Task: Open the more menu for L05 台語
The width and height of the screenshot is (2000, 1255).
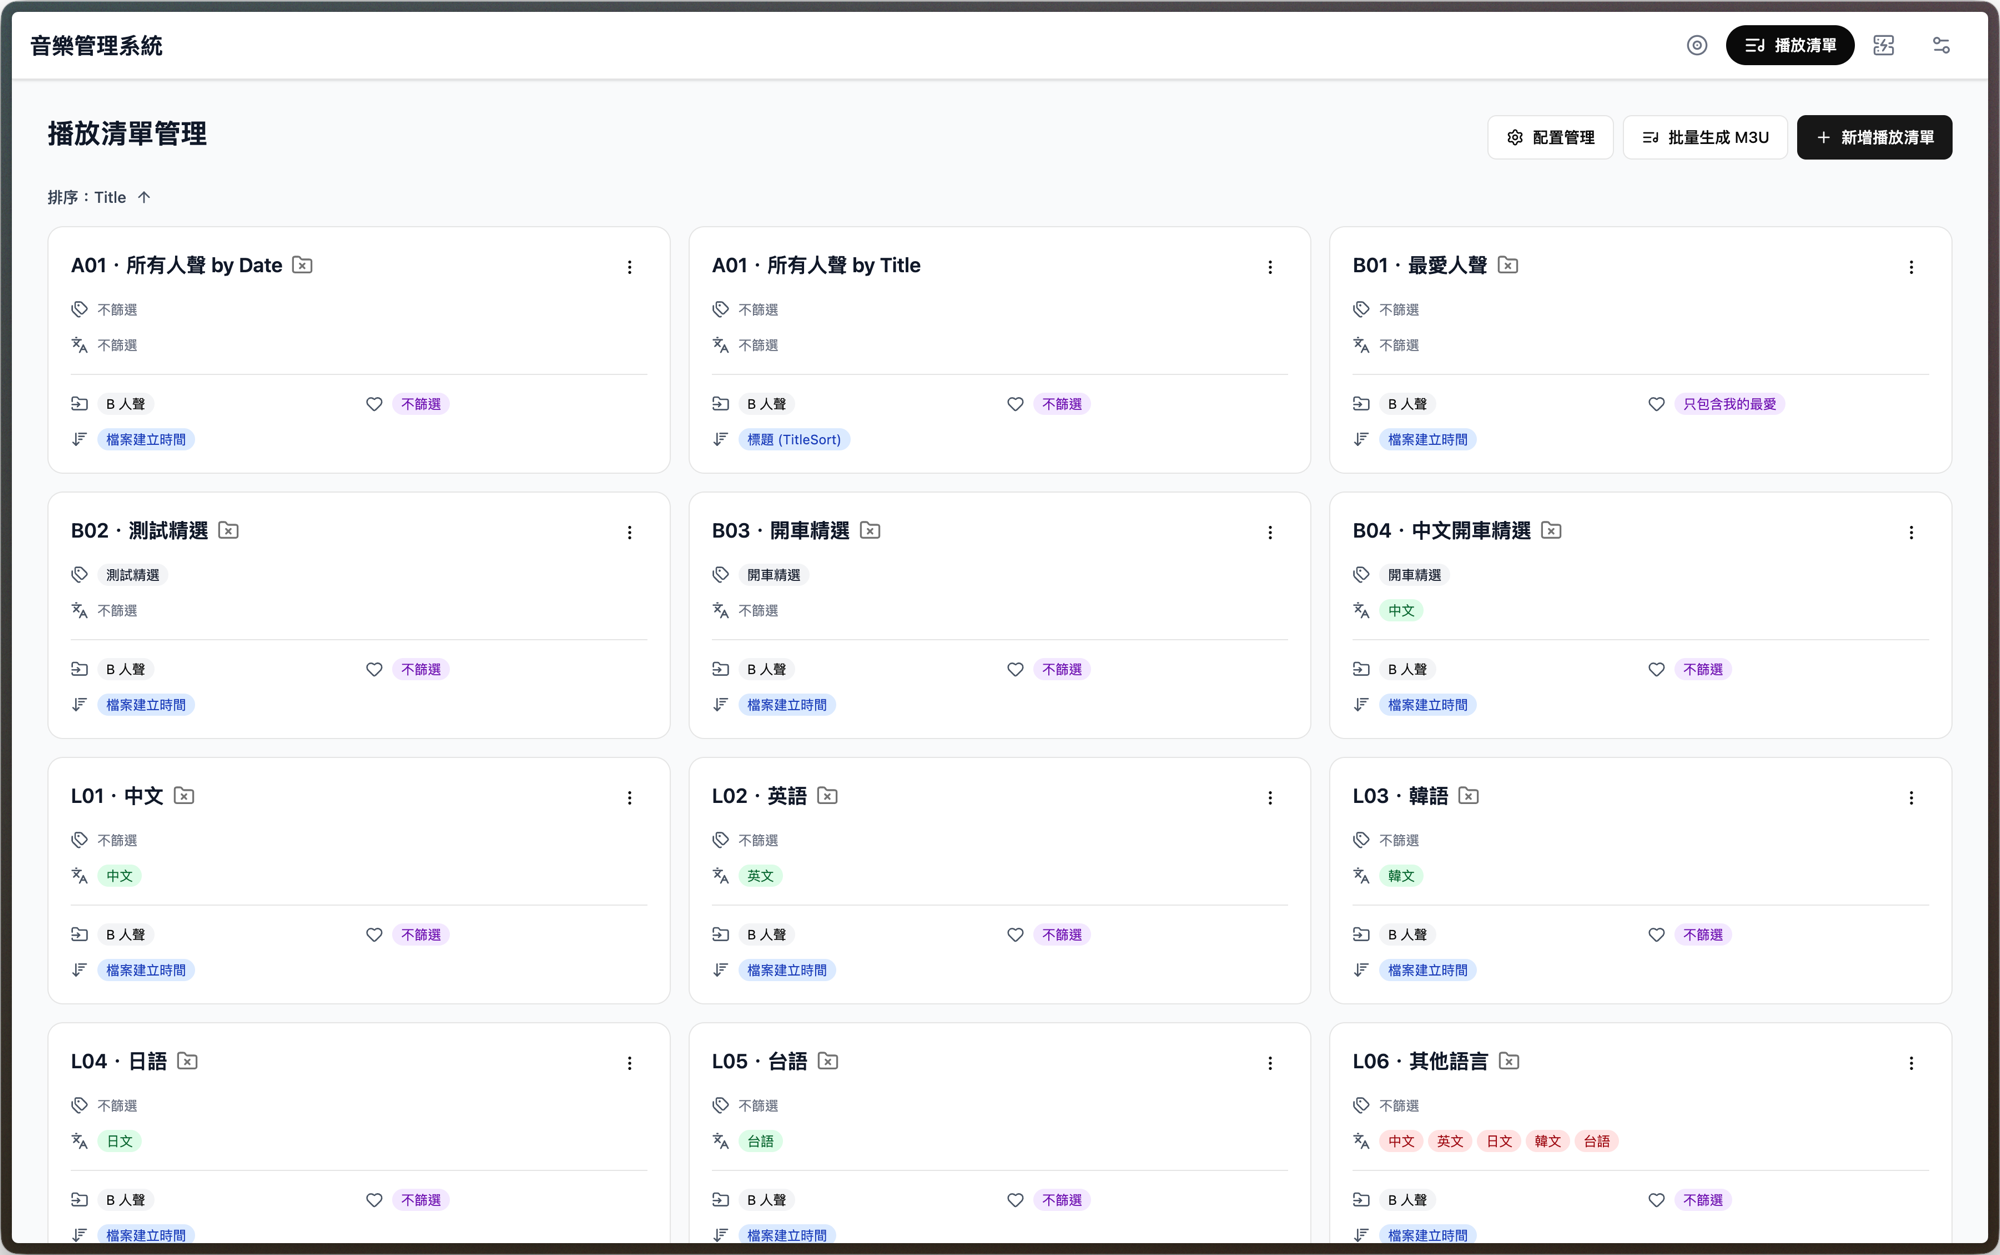Action: 1270,1063
